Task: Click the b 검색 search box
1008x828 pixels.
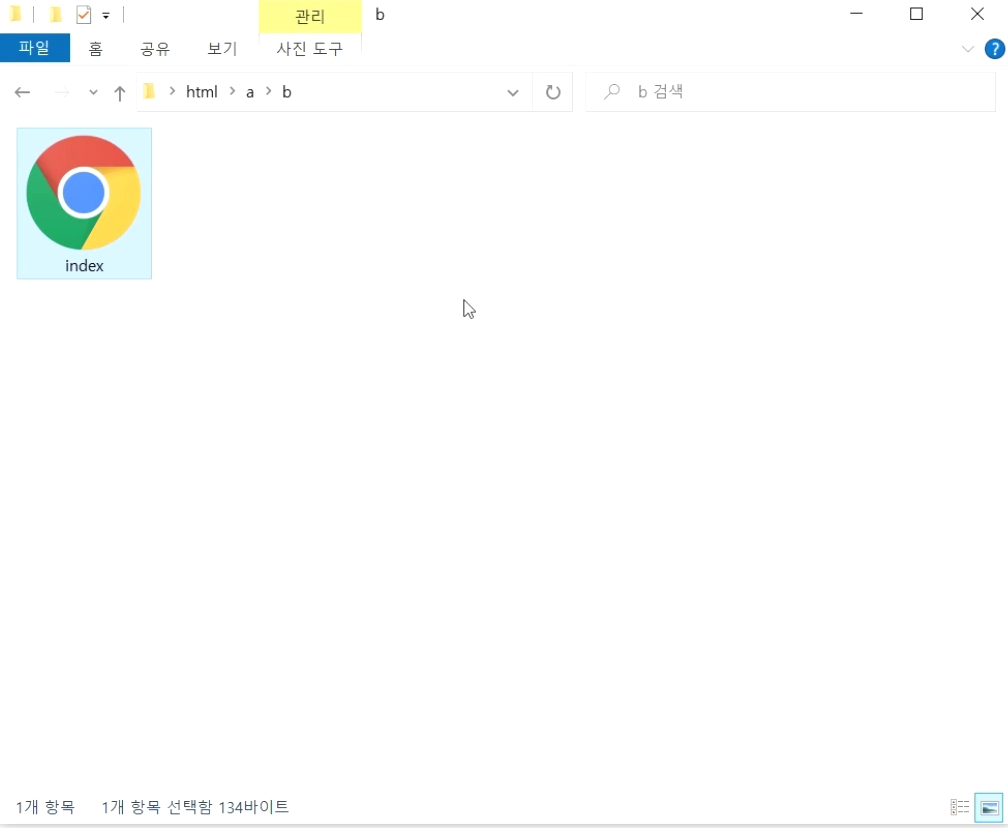Action: click(x=791, y=92)
